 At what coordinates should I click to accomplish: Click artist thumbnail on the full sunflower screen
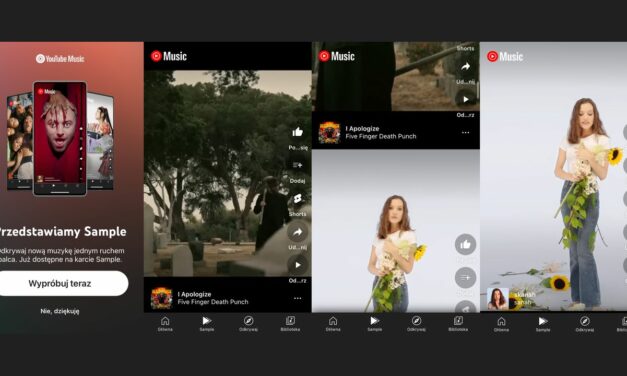[x=497, y=299]
